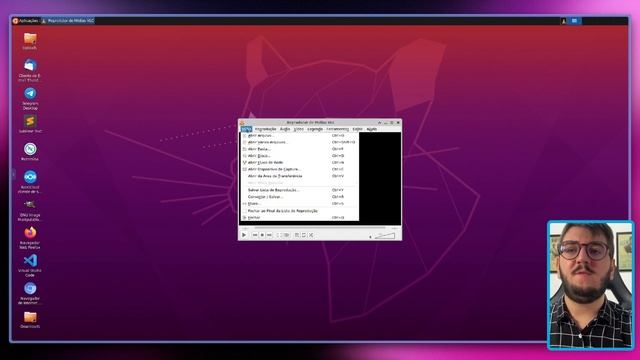The image size is (640, 360).
Task: Click the previous media button in VLC
Action: [255, 235]
